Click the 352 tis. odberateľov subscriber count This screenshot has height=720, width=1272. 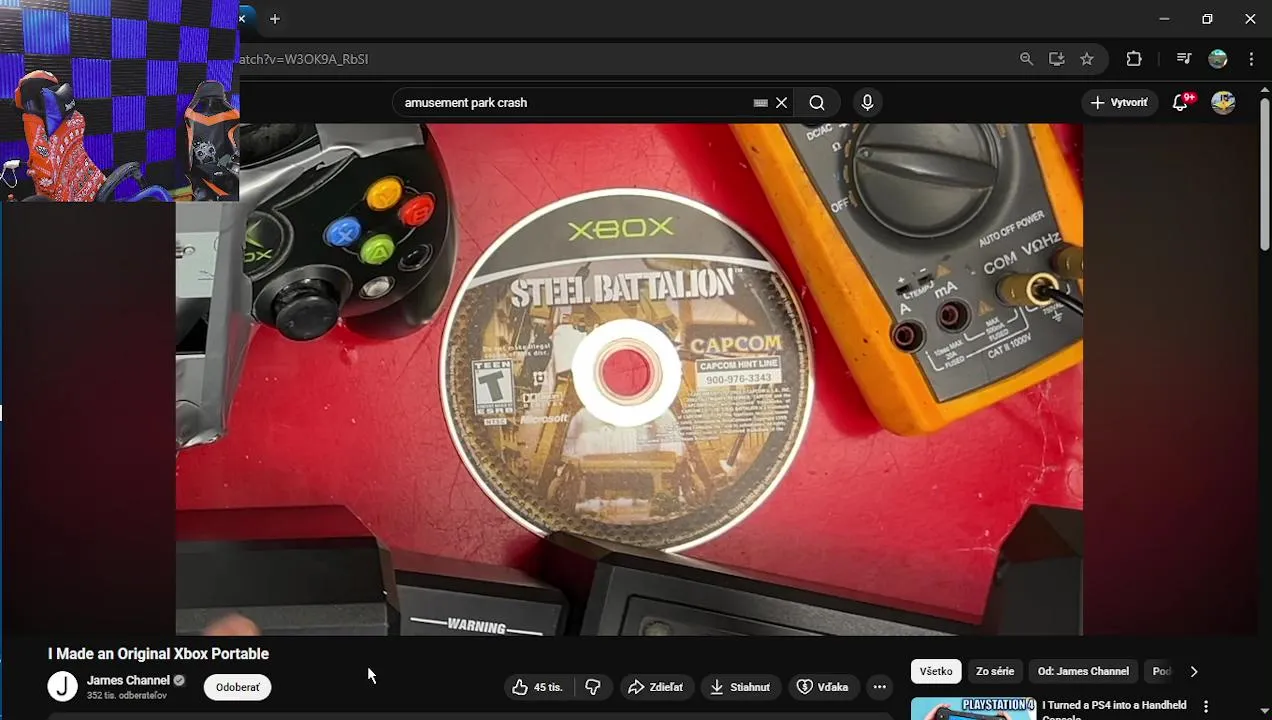(127, 695)
